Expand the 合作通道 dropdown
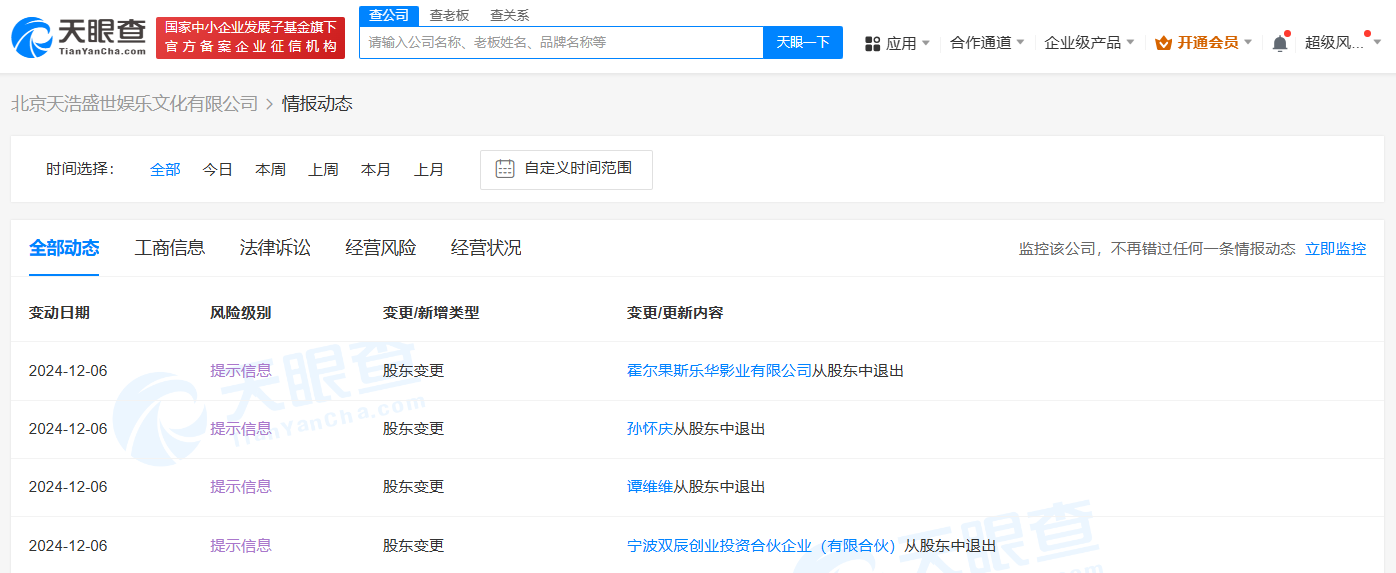Screen dimensions: 1396x573 coord(987,43)
